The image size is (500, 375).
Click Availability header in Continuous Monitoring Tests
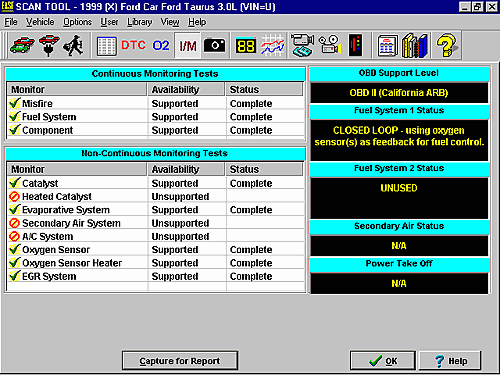point(186,89)
